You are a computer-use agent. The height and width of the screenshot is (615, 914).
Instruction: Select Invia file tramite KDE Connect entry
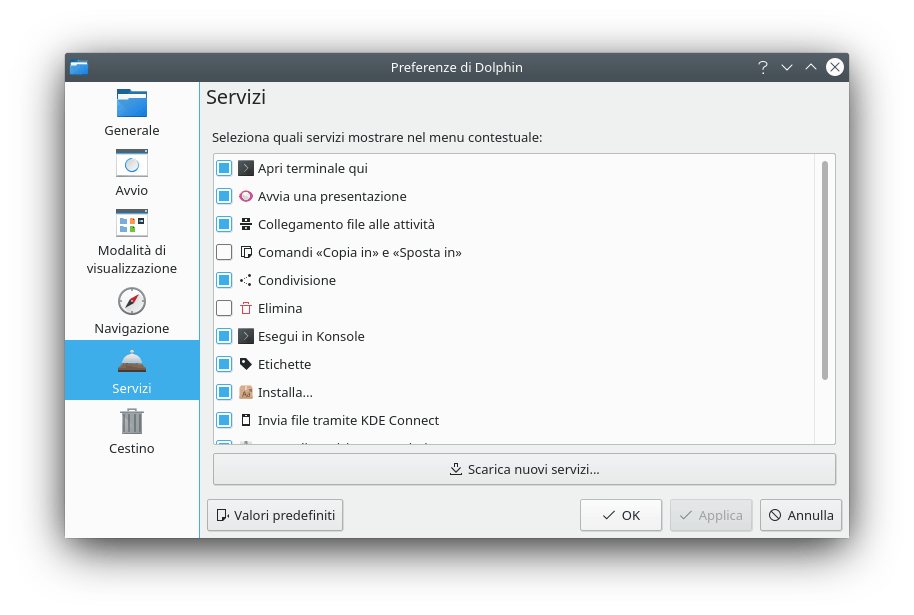click(x=348, y=421)
